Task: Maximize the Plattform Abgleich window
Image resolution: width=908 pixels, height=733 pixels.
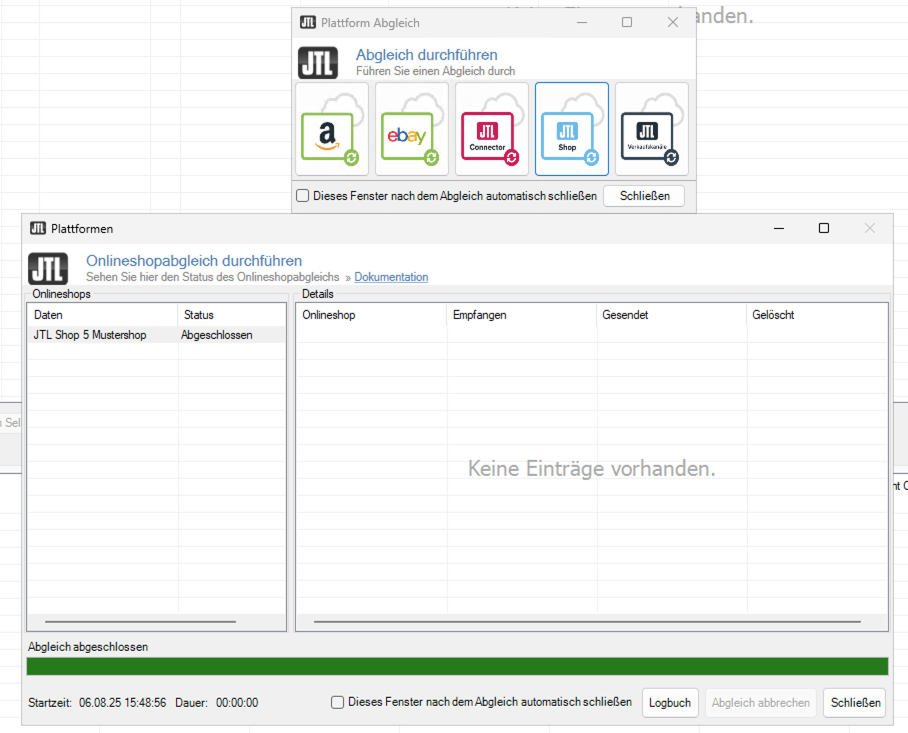Action: (627, 23)
